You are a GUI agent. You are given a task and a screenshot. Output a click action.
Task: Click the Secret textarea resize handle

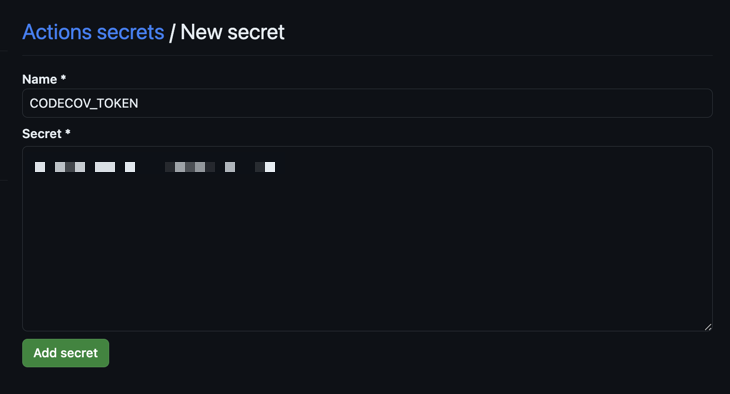pos(708,327)
